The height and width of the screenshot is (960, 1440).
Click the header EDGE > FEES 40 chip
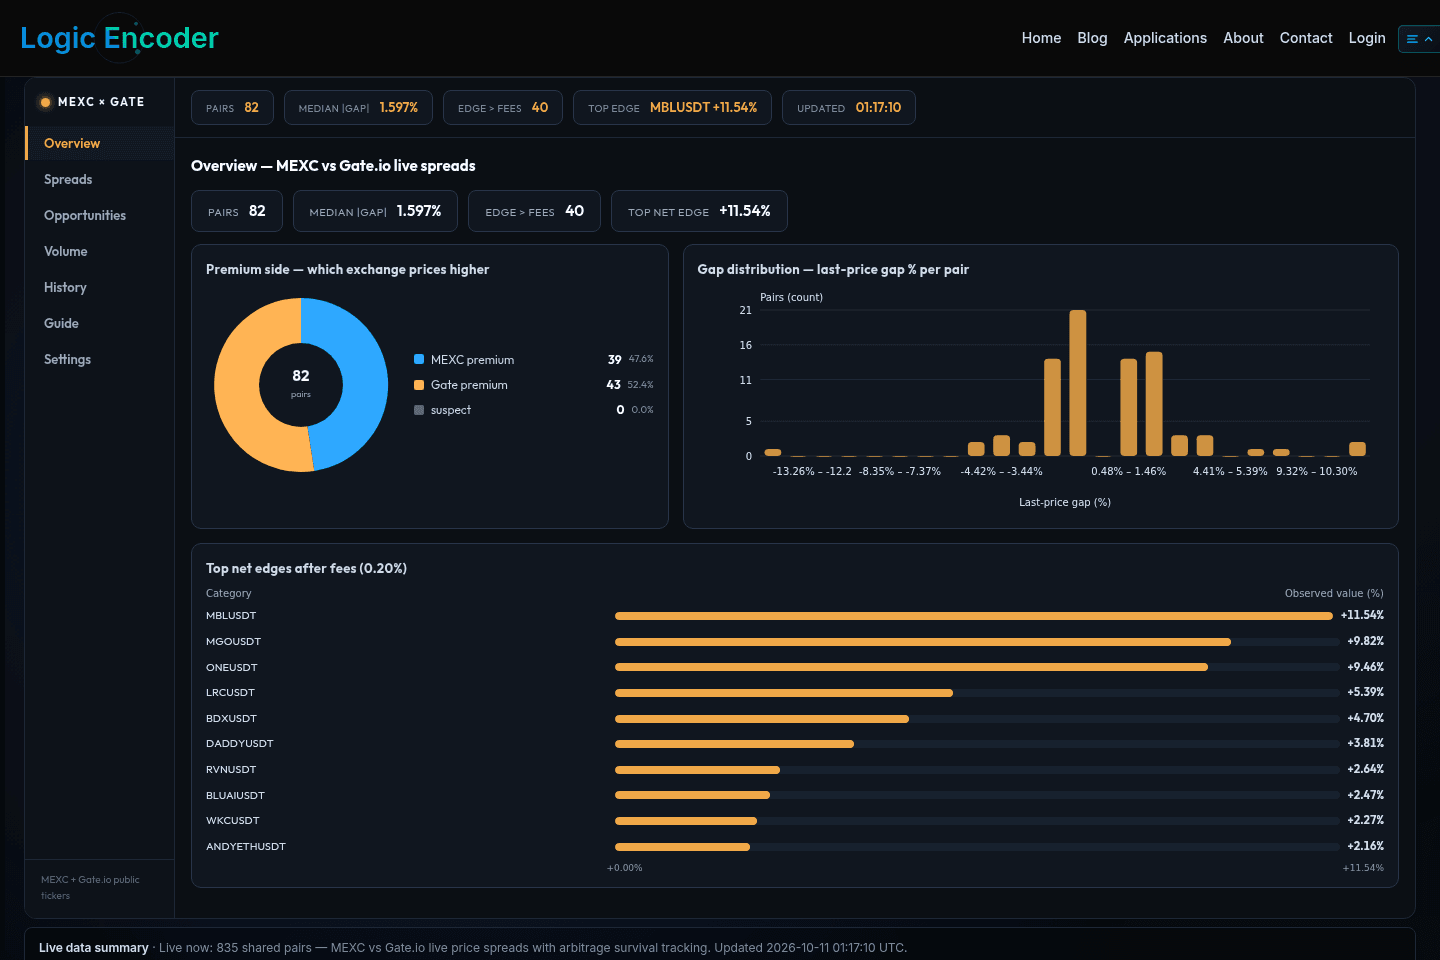[503, 108]
